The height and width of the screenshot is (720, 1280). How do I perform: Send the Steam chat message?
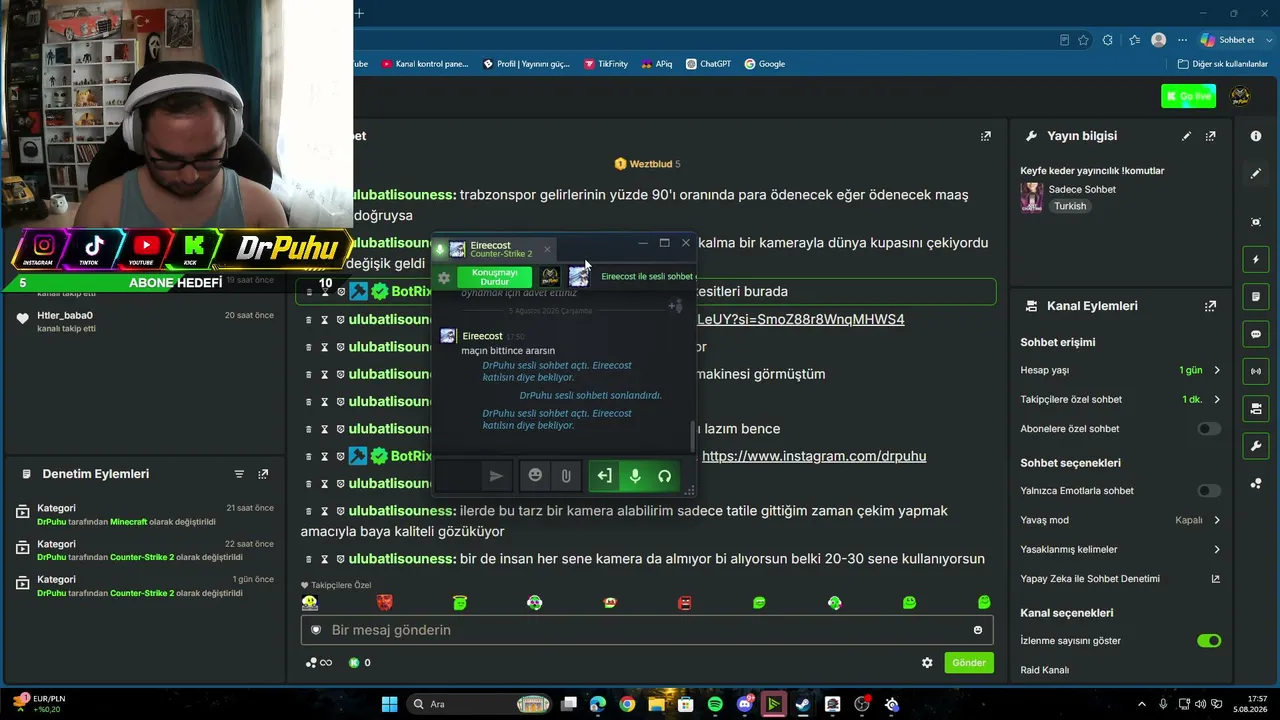tap(496, 476)
